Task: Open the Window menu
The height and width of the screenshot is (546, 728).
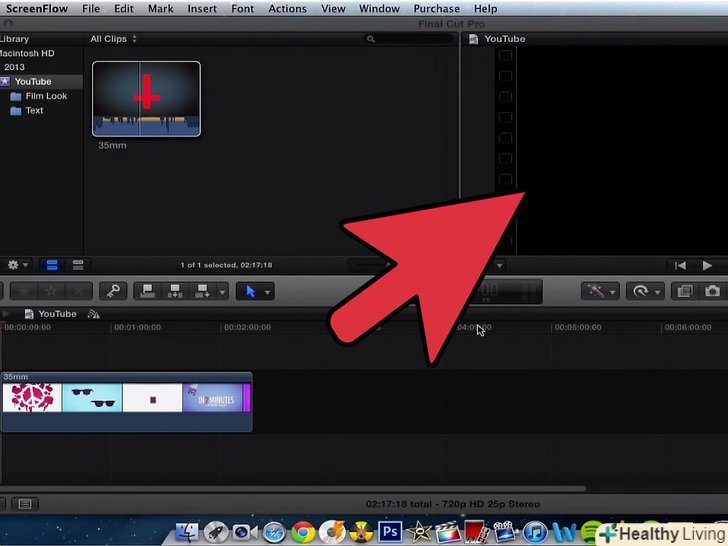Action: click(x=379, y=8)
